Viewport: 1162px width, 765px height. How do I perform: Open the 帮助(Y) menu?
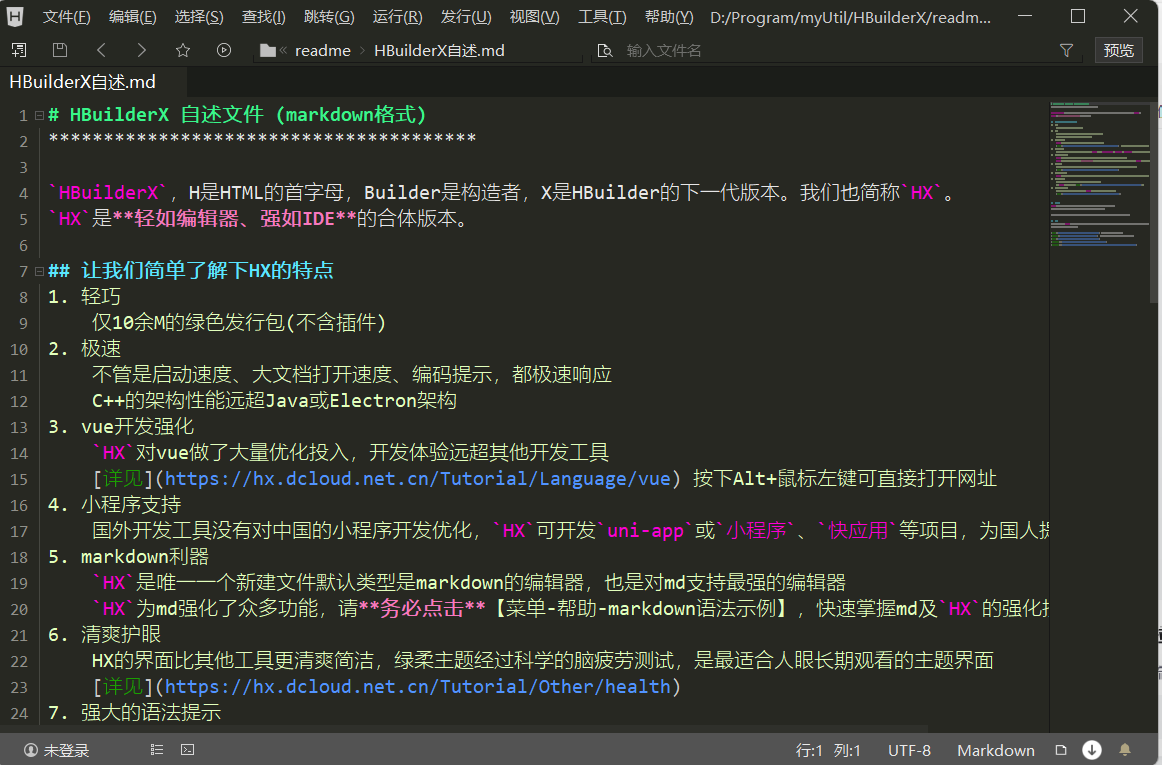tap(669, 16)
